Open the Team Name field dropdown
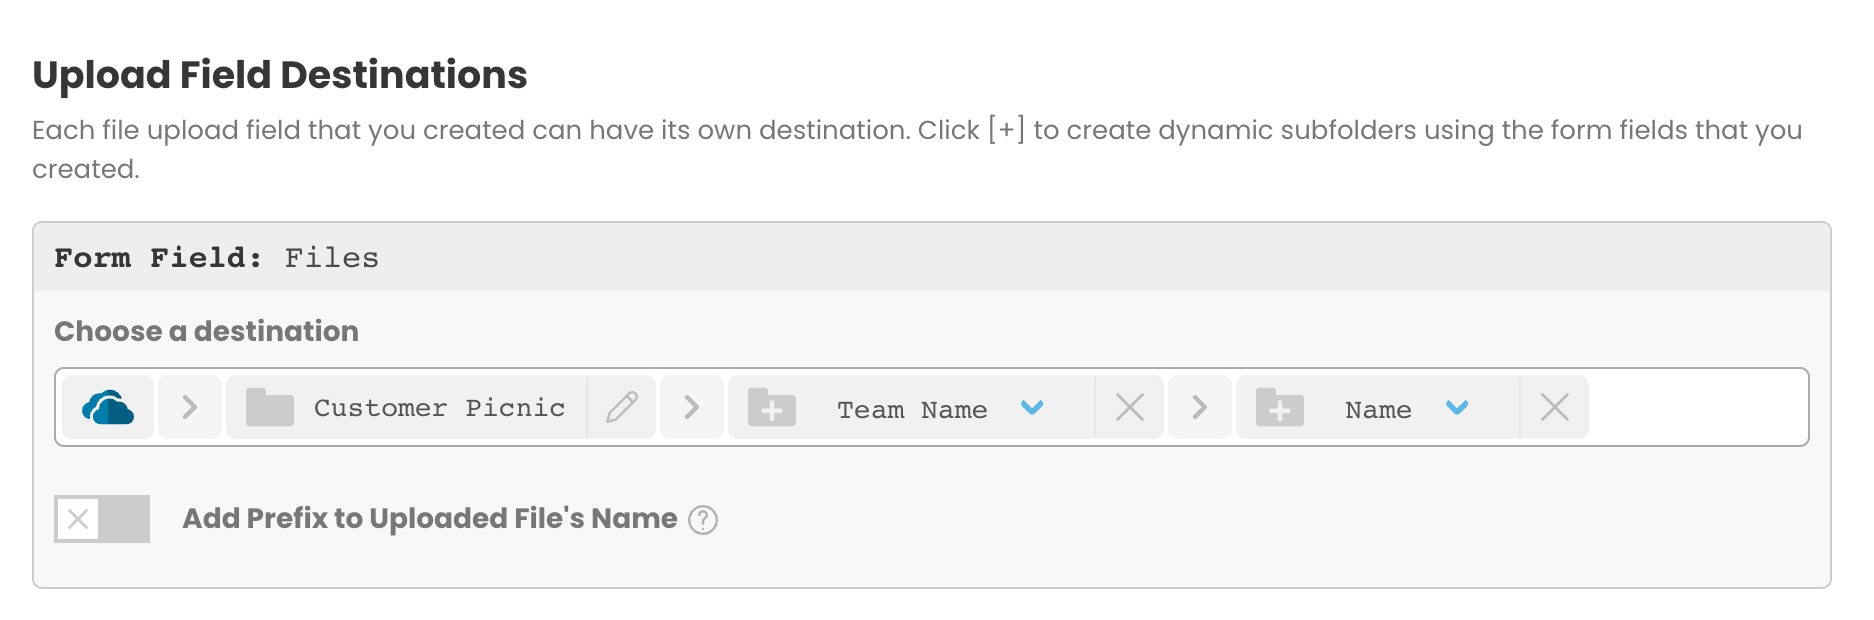This screenshot has height=620, width=1874. coord(1034,408)
